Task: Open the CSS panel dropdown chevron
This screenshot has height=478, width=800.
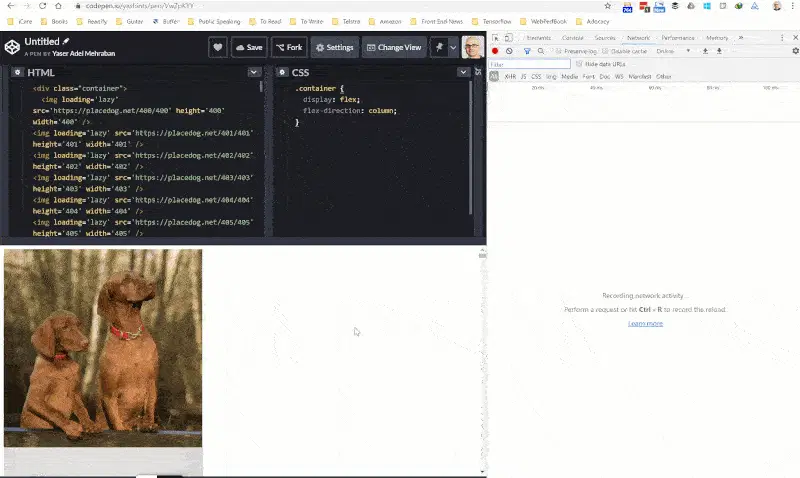Action: click(463, 72)
